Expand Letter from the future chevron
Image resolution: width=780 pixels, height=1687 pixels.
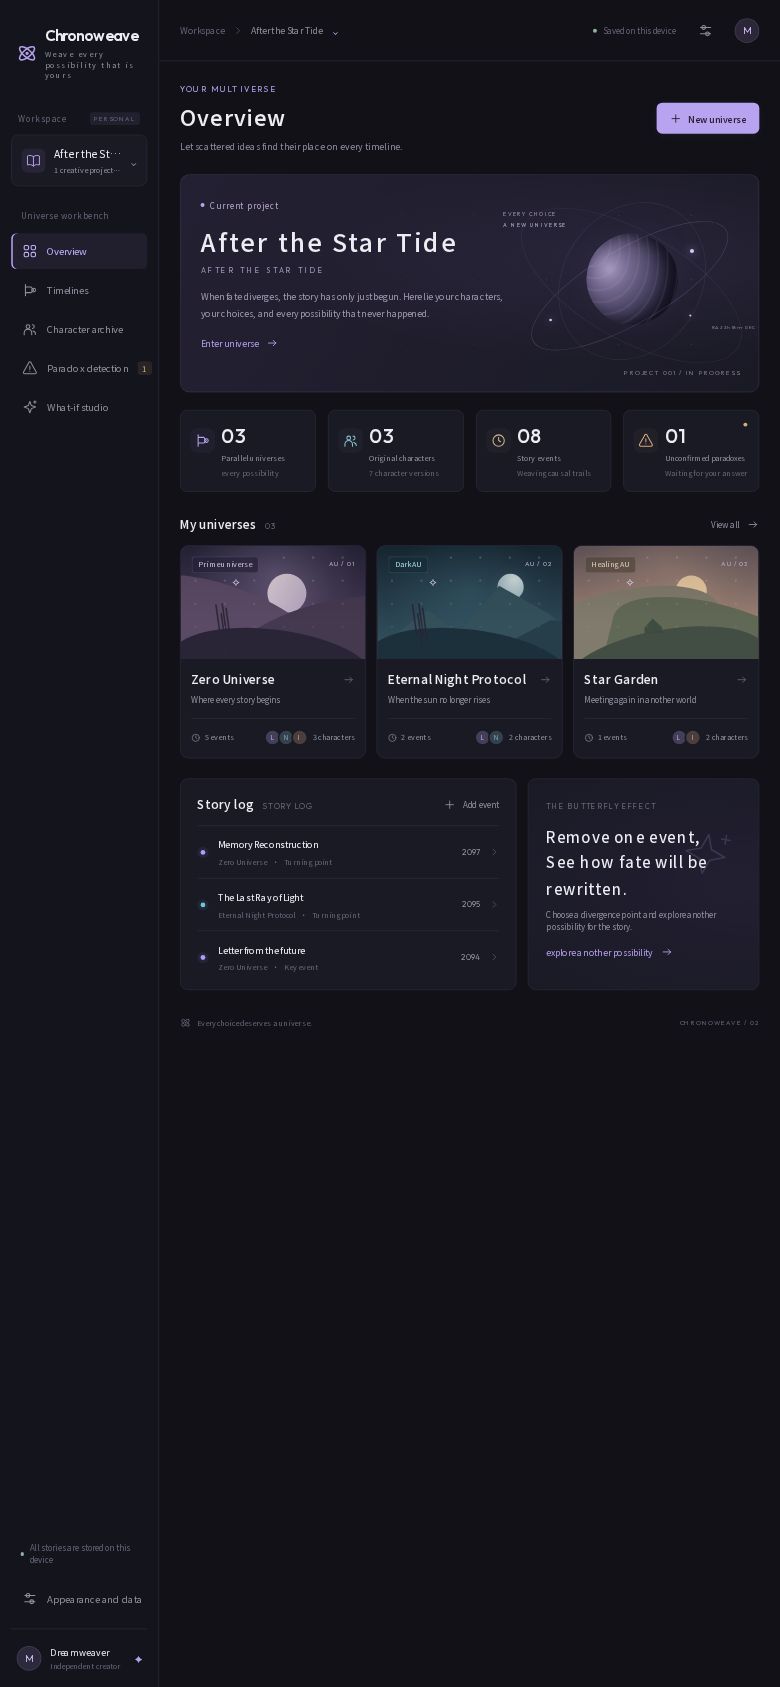pos(494,958)
